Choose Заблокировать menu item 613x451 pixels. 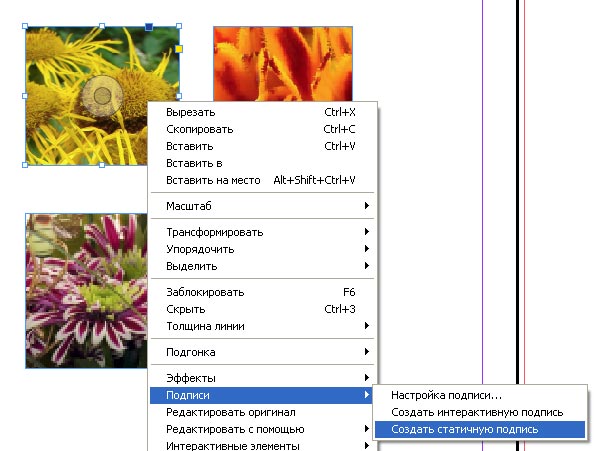pos(262,292)
